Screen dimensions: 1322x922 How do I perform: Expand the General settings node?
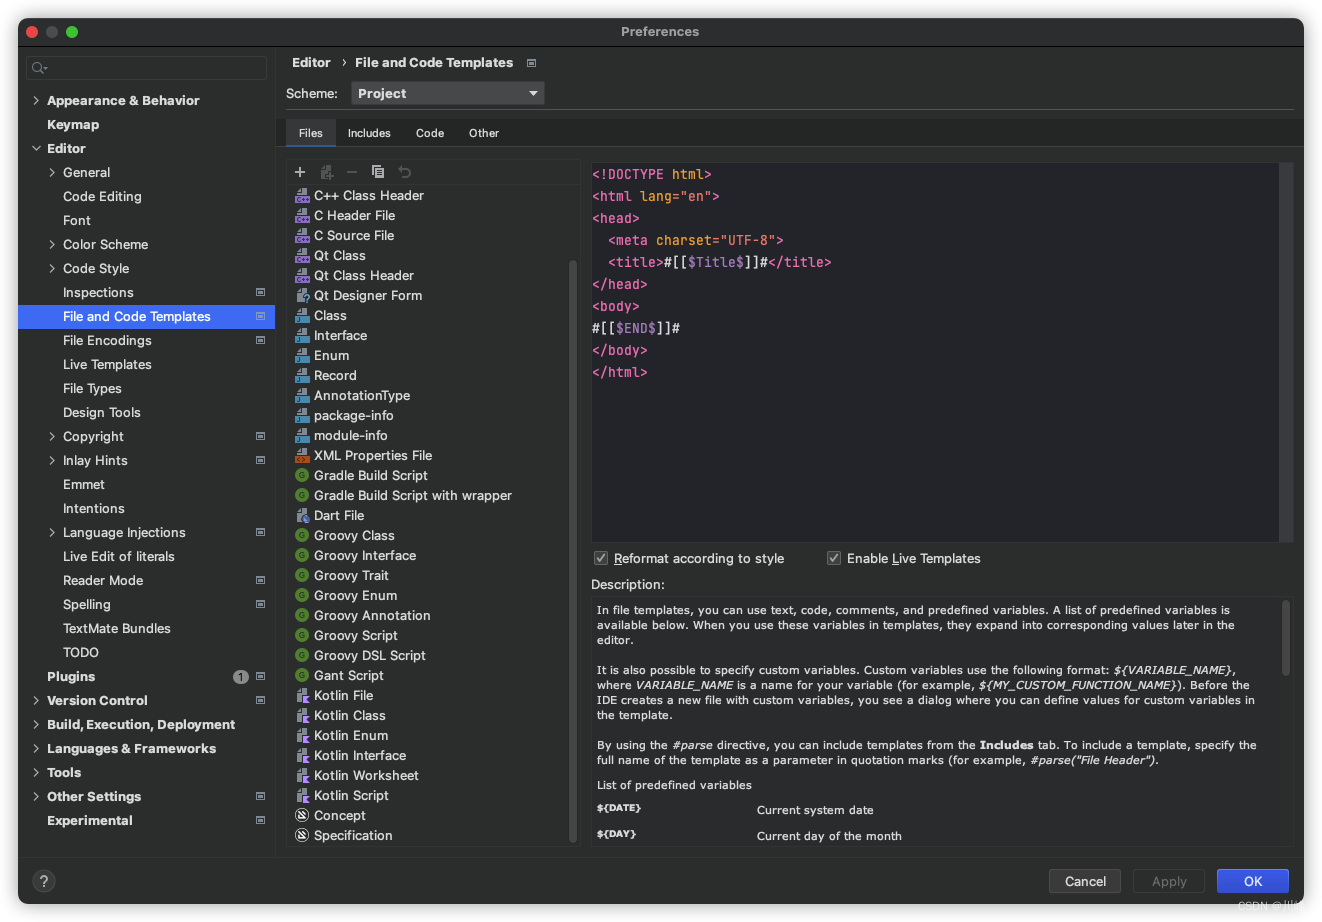(52, 173)
